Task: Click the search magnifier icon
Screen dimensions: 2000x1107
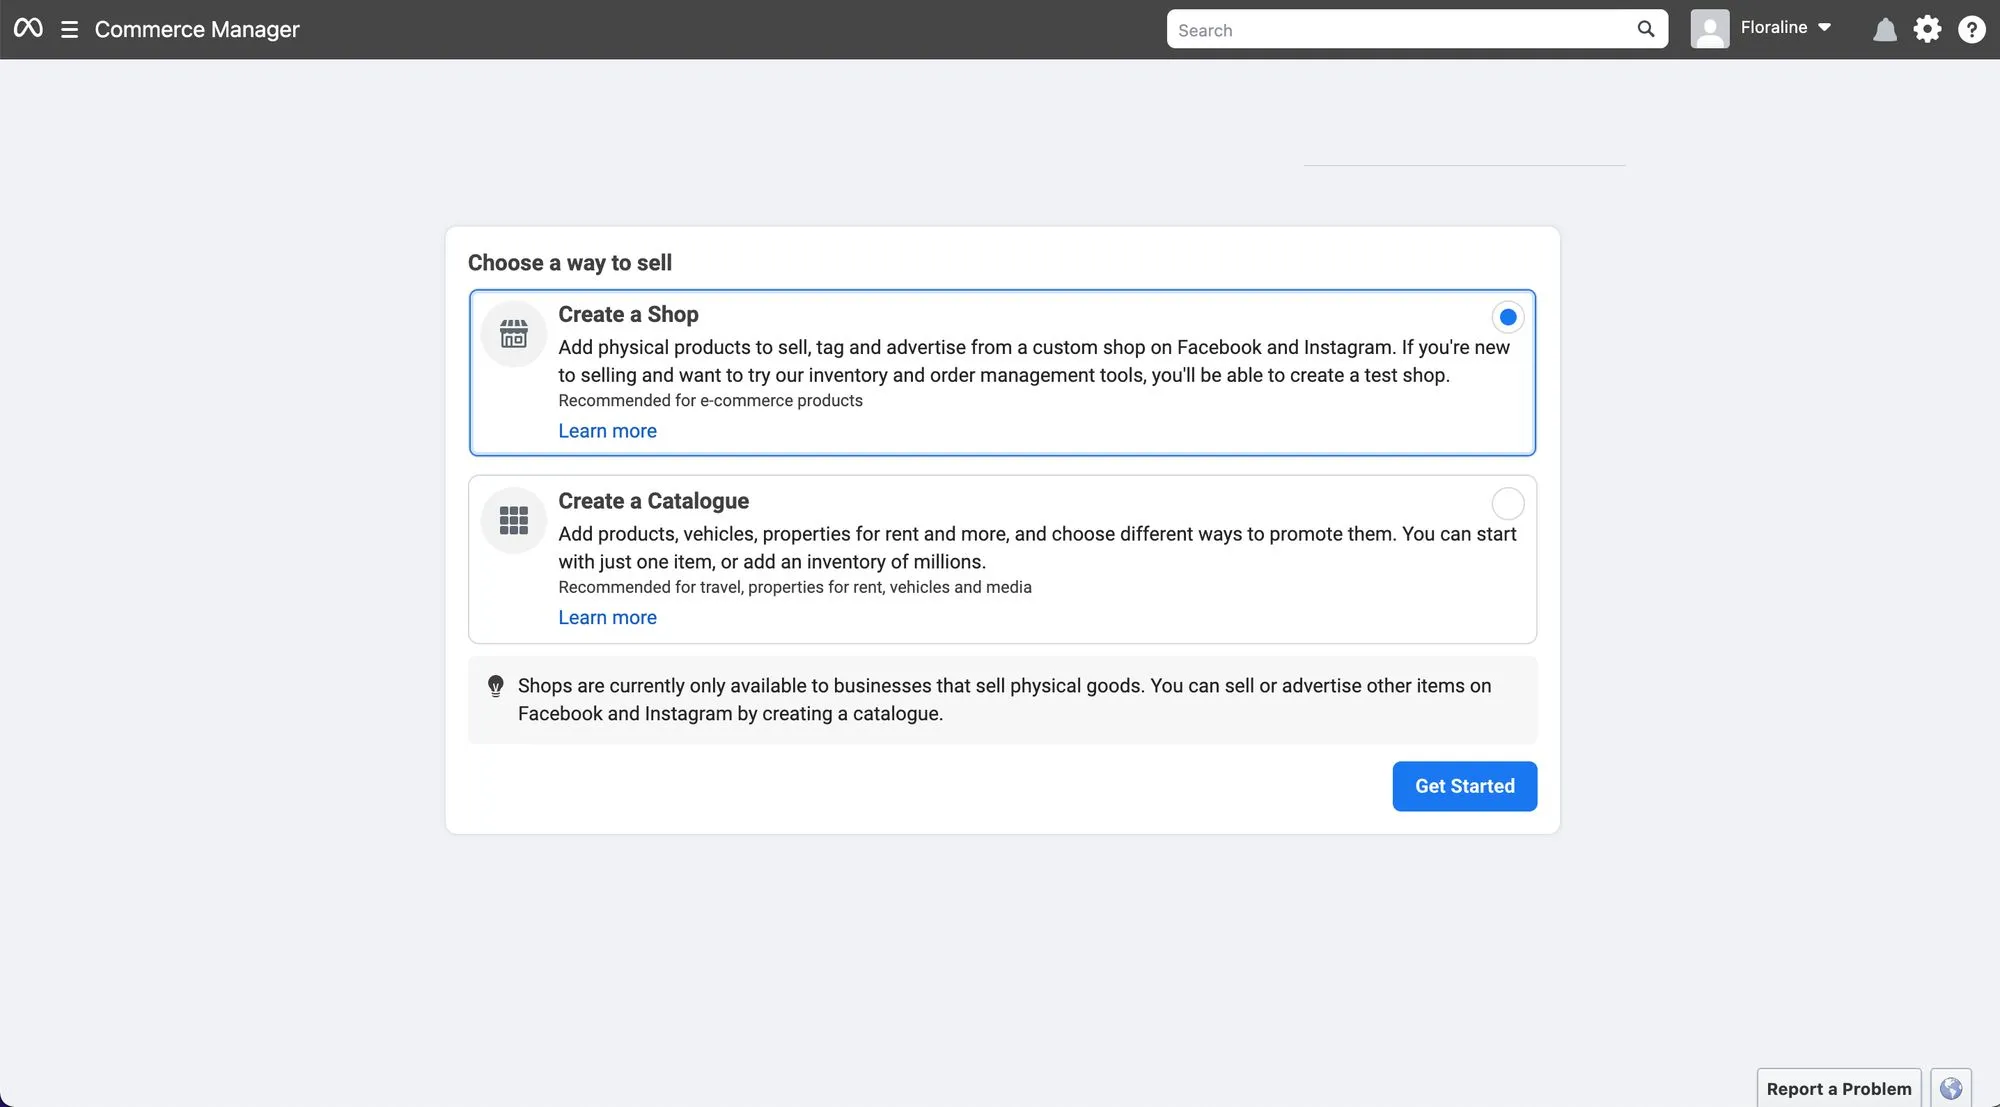Action: click(x=1645, y=29)
